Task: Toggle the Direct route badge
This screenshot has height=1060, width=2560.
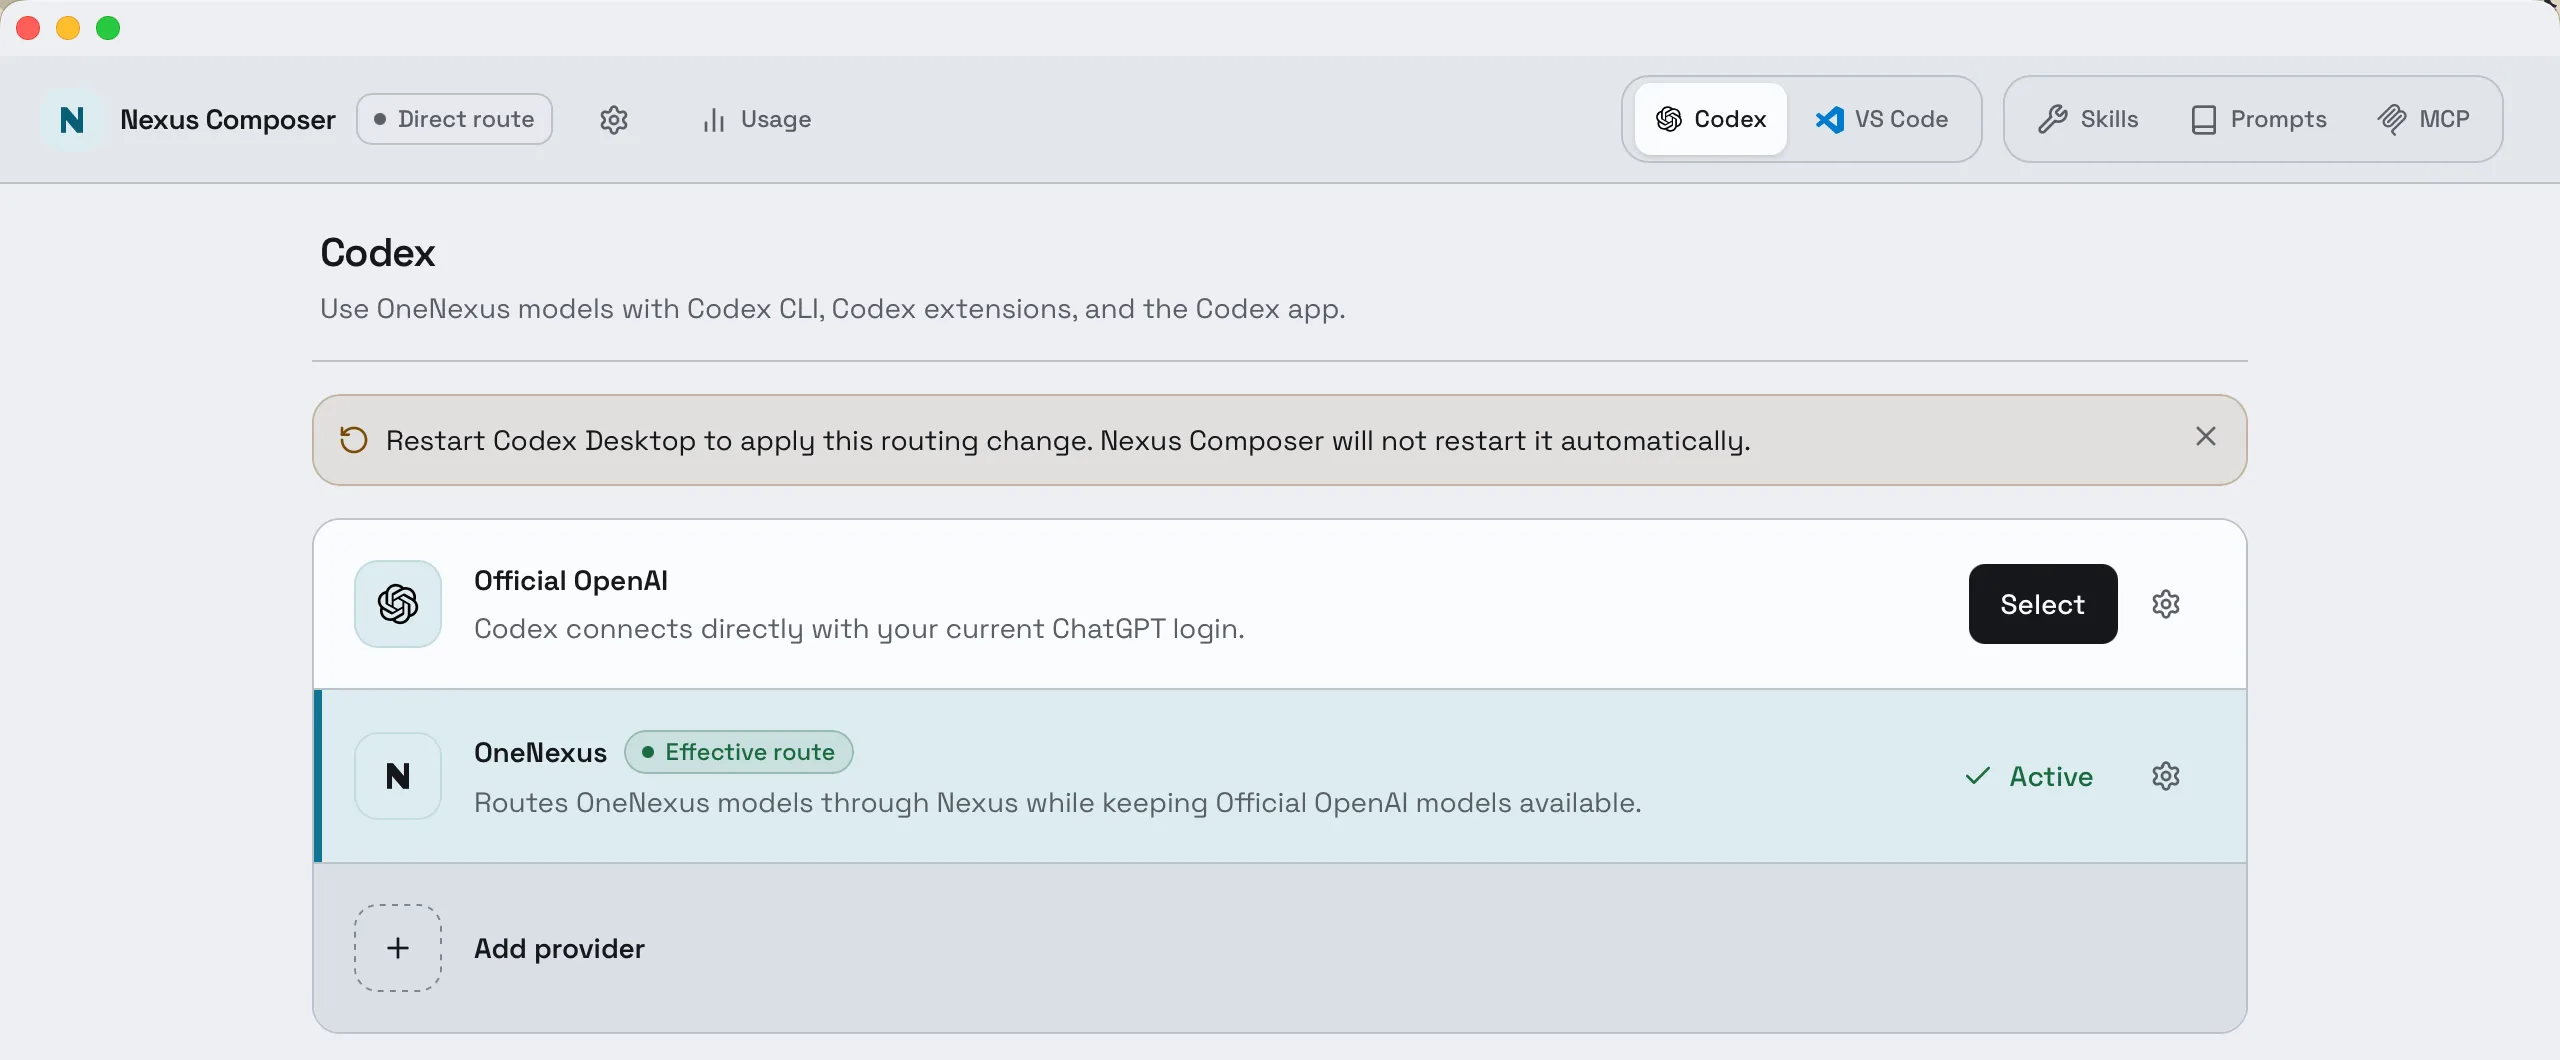Action: tap(454, 119)
